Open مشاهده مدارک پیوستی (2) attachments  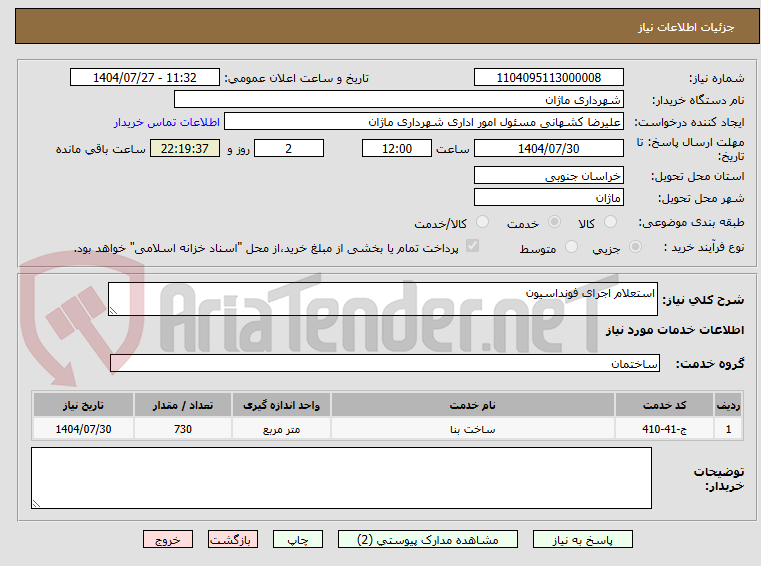pyautogui.click(x=428, y=539)
